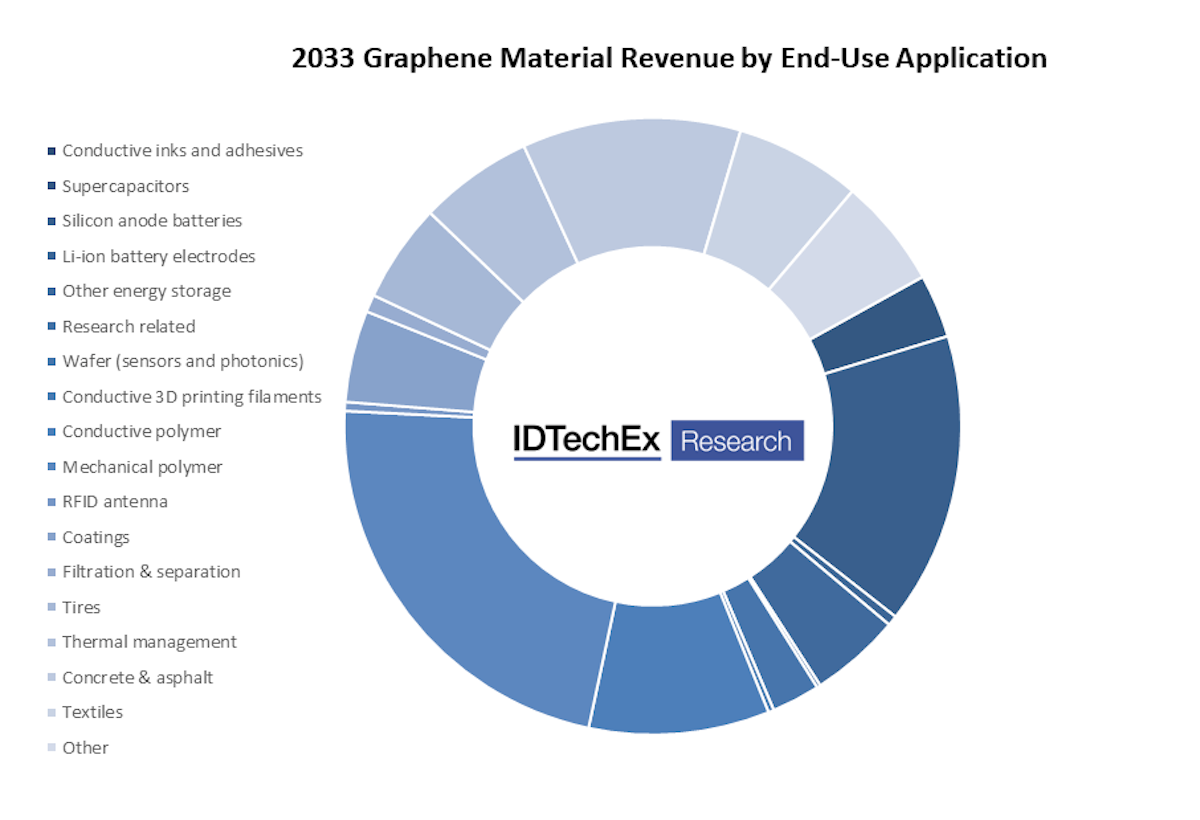1200x820 pixels.
Task: Click the Research label in the center logo
Action: coord(737,440)
